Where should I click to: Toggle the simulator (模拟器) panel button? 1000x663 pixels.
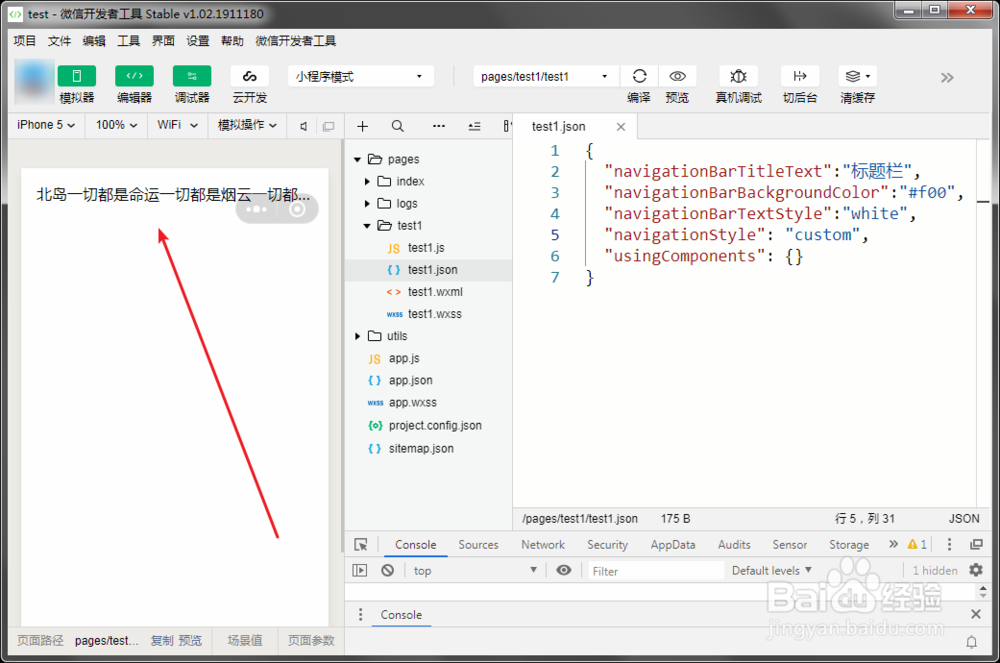pos(77,76)
